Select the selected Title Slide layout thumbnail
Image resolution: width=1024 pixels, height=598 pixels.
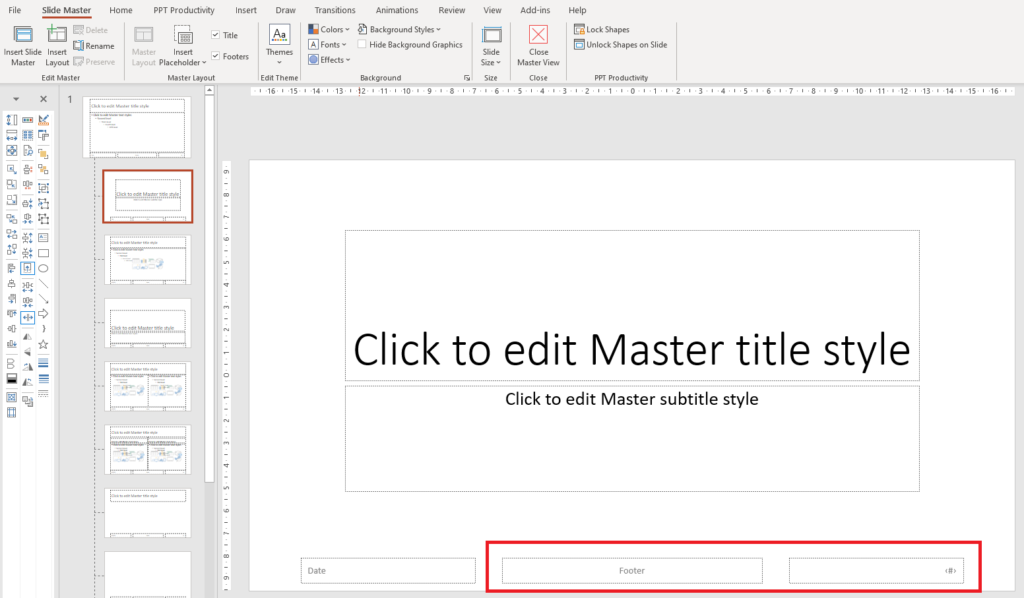click(x=148, y=196)
